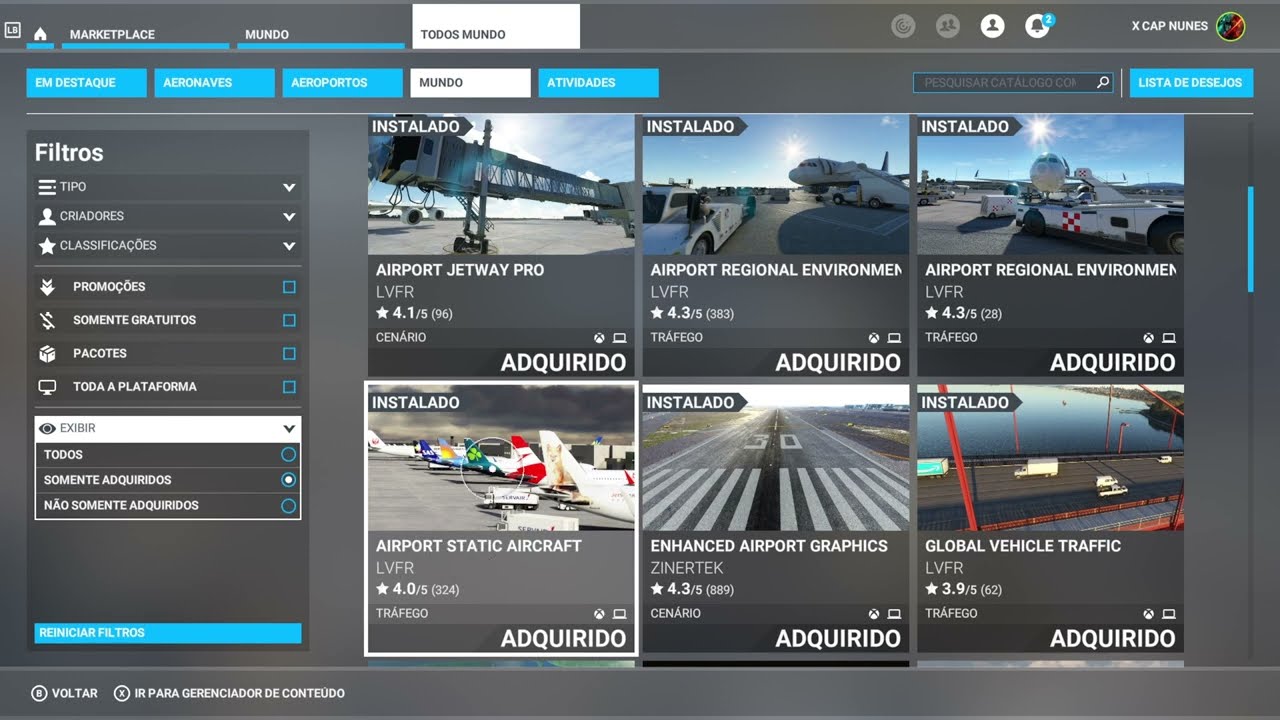
Task: Click the blue catalog scrollbar
Action: (x=1250, y=239)
